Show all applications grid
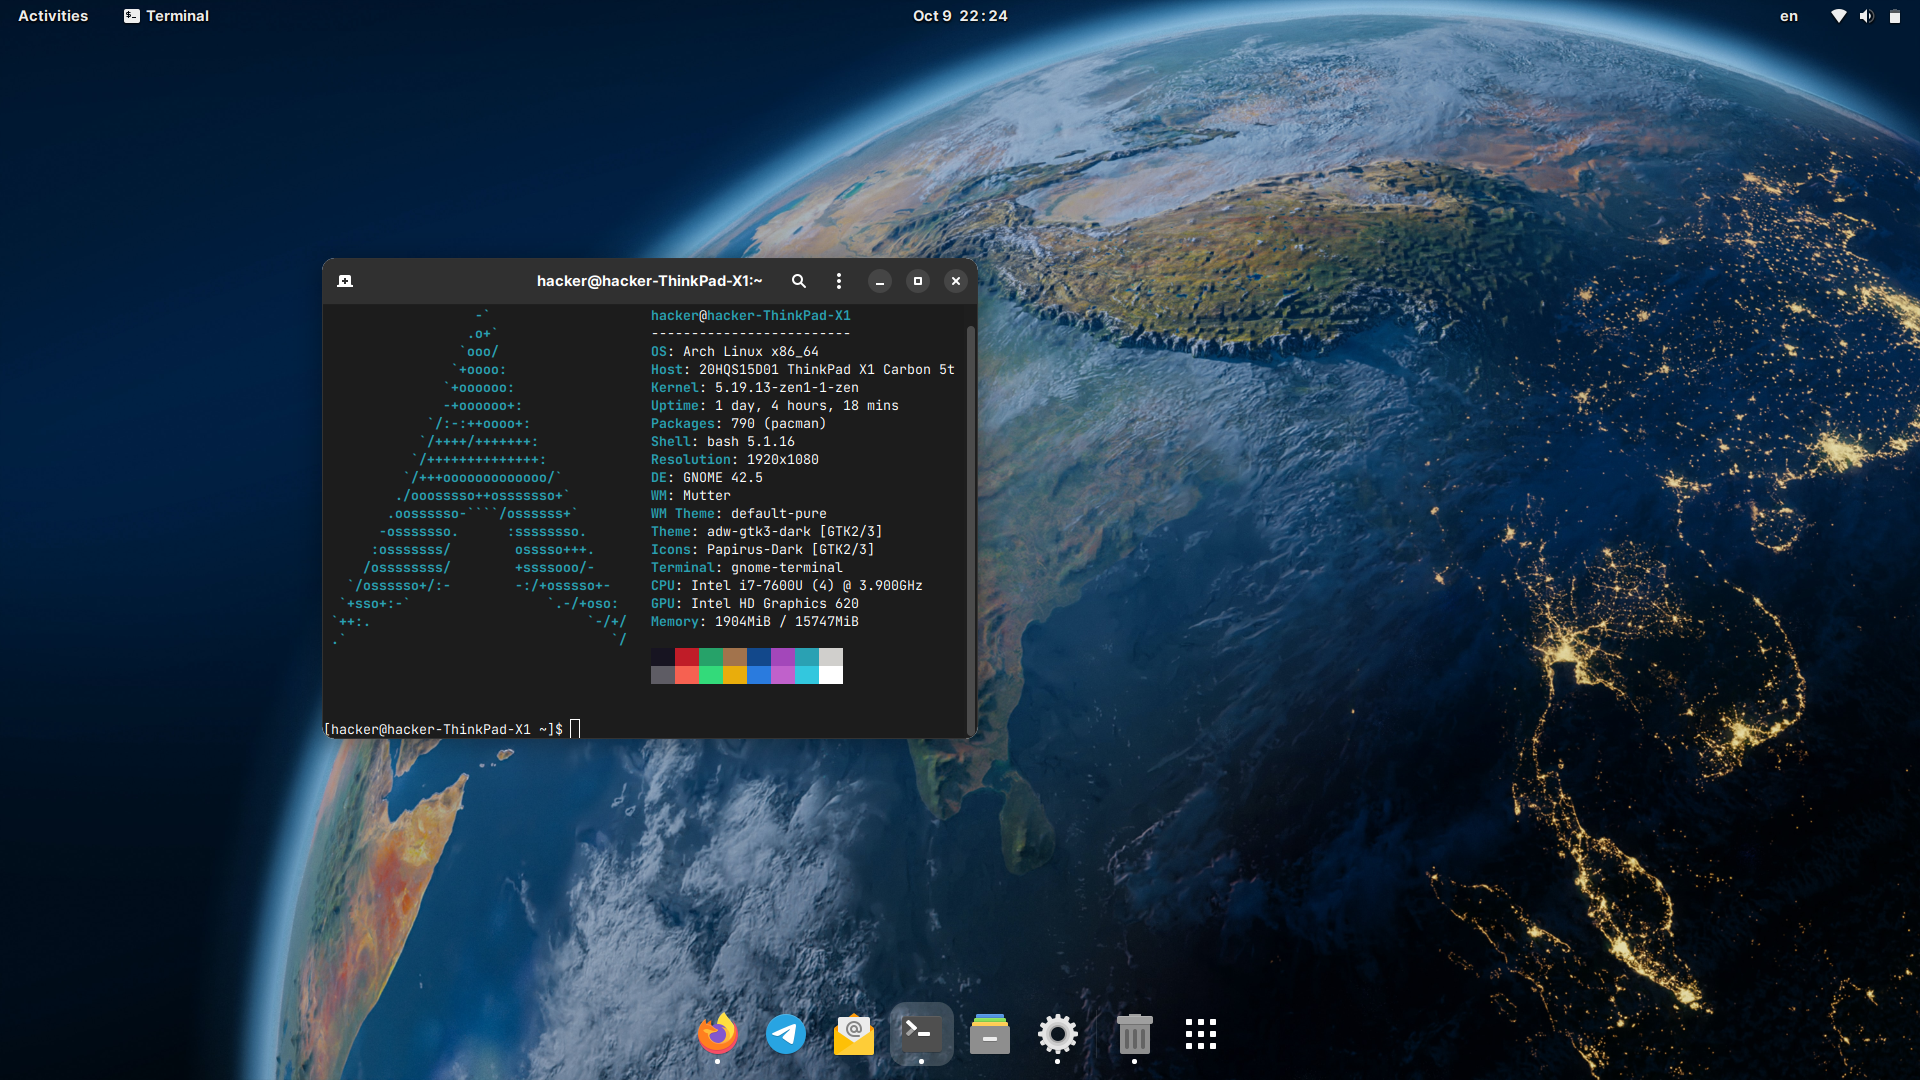This screenshot has width=1920, height=1080. [x=1200, y=1034]
